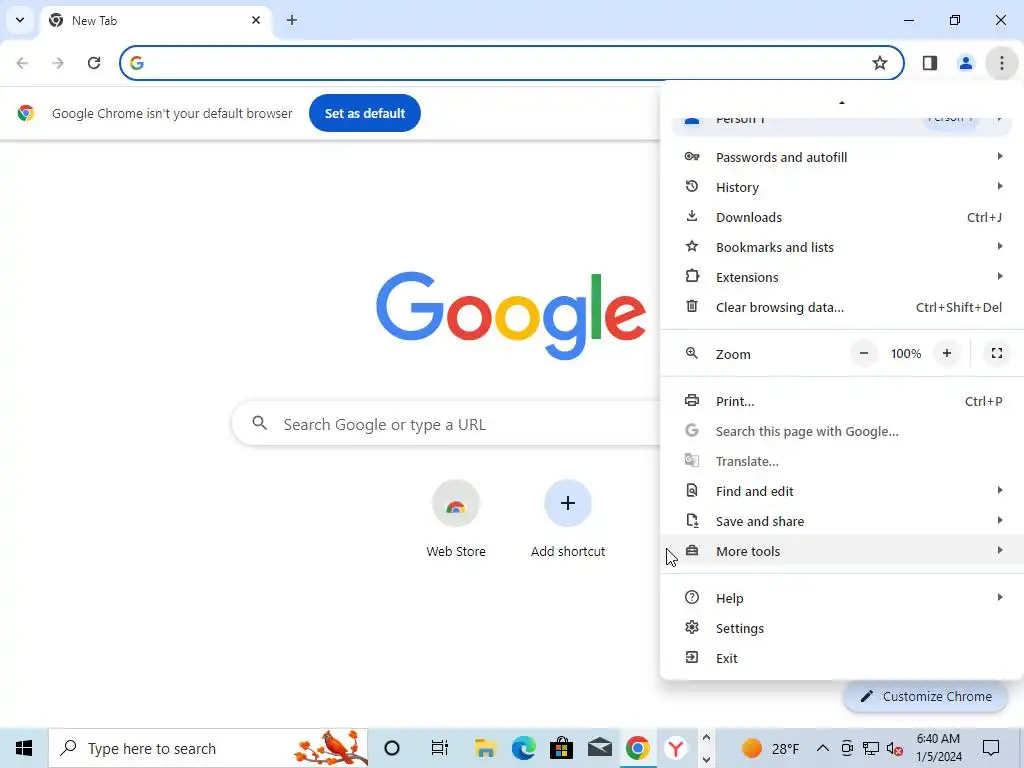The image size is (1024, 768).
Task: Open the Web Store shortcut
Action: coord(456,519)
